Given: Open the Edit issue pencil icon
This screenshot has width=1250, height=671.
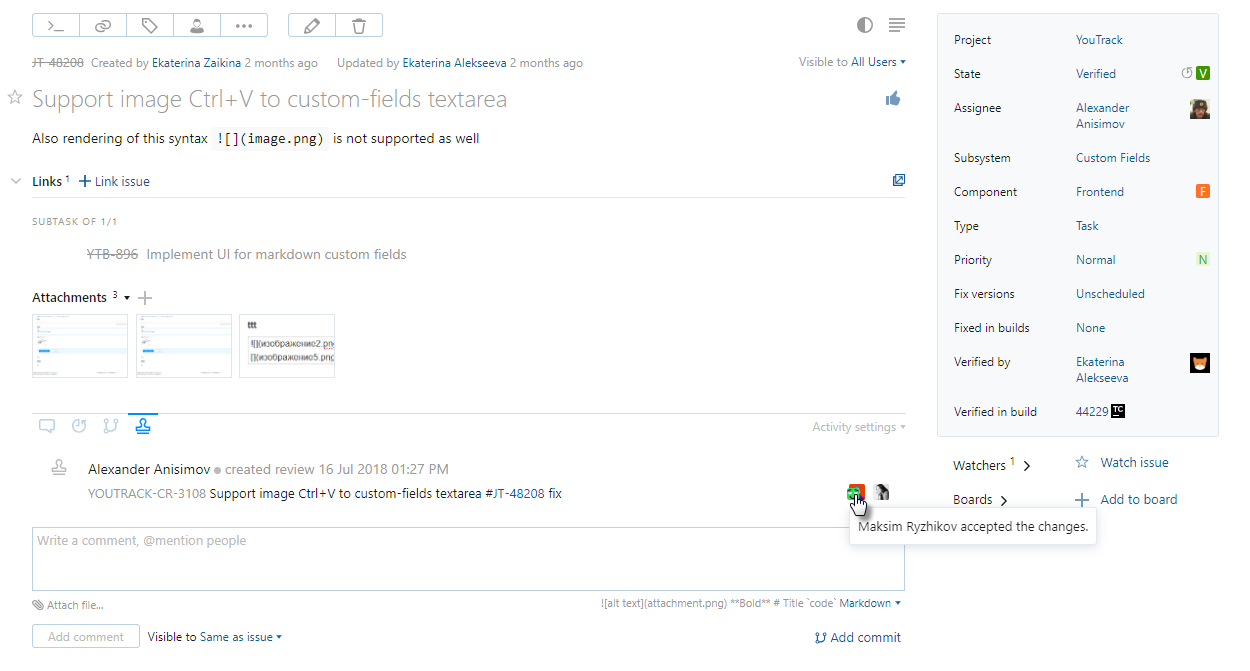Looking at the screenshot, I should pos(311,26).
